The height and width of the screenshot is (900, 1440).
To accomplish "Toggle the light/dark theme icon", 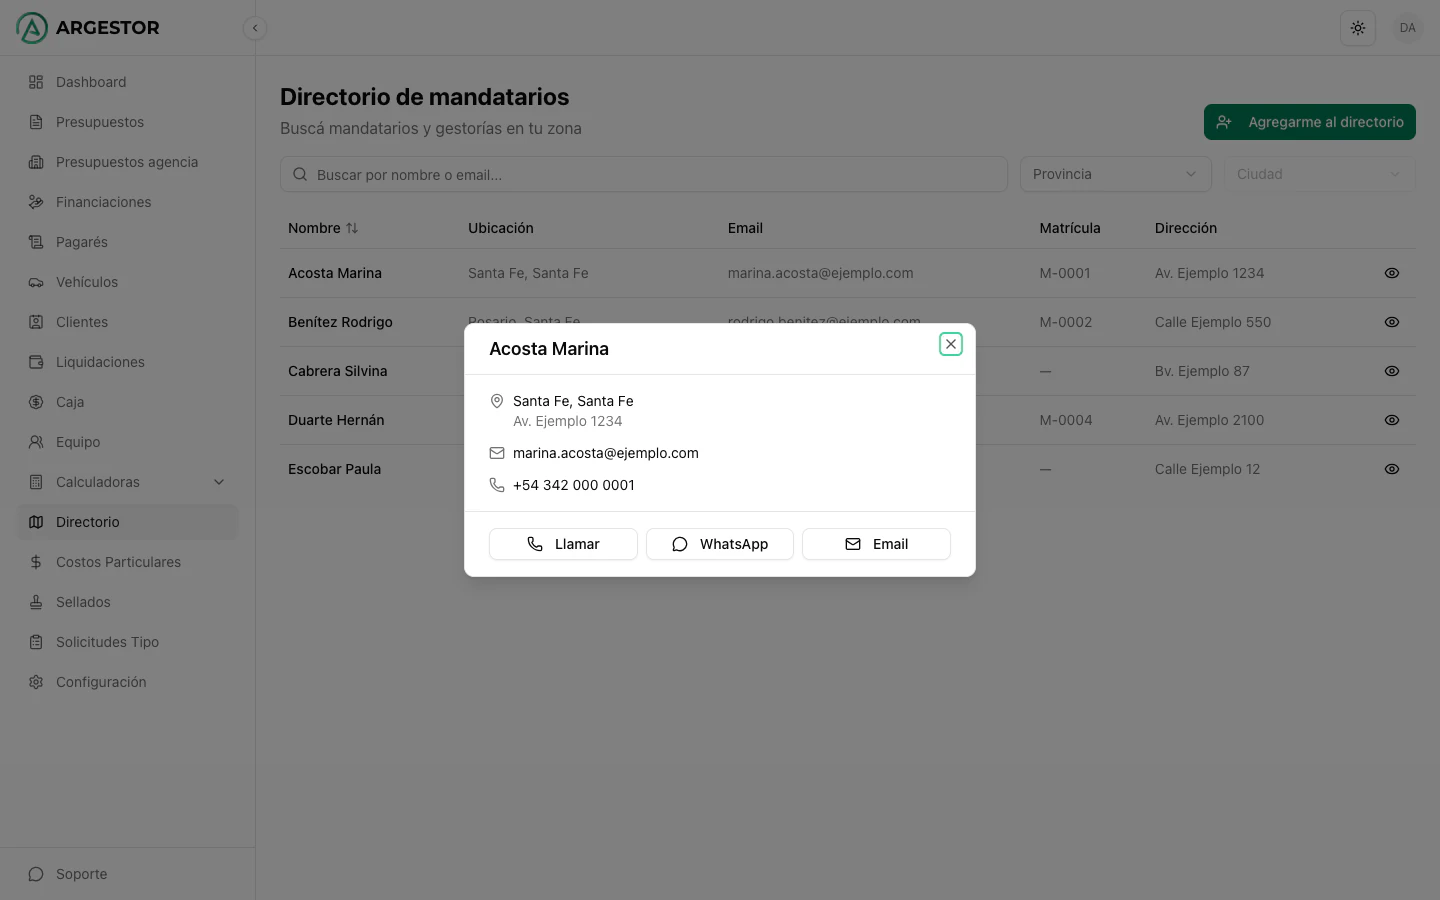I will click(x=1358, y=28).
